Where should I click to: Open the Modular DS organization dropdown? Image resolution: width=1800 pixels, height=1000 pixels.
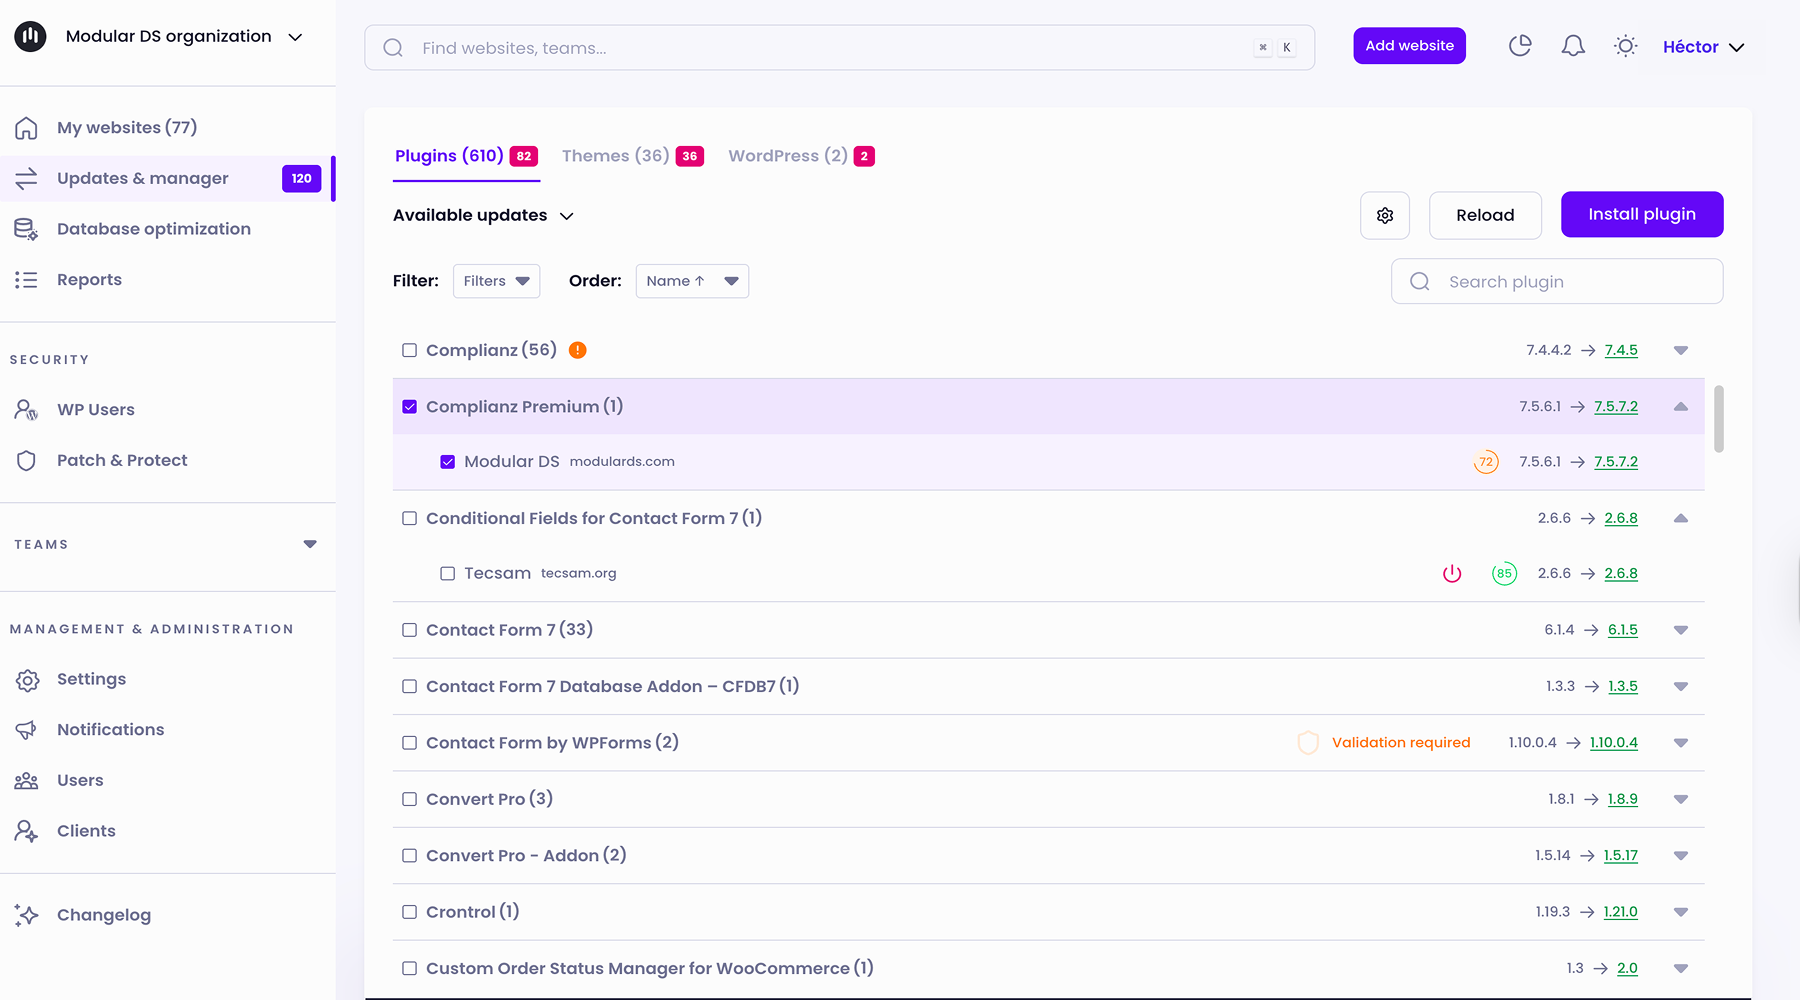184,37
